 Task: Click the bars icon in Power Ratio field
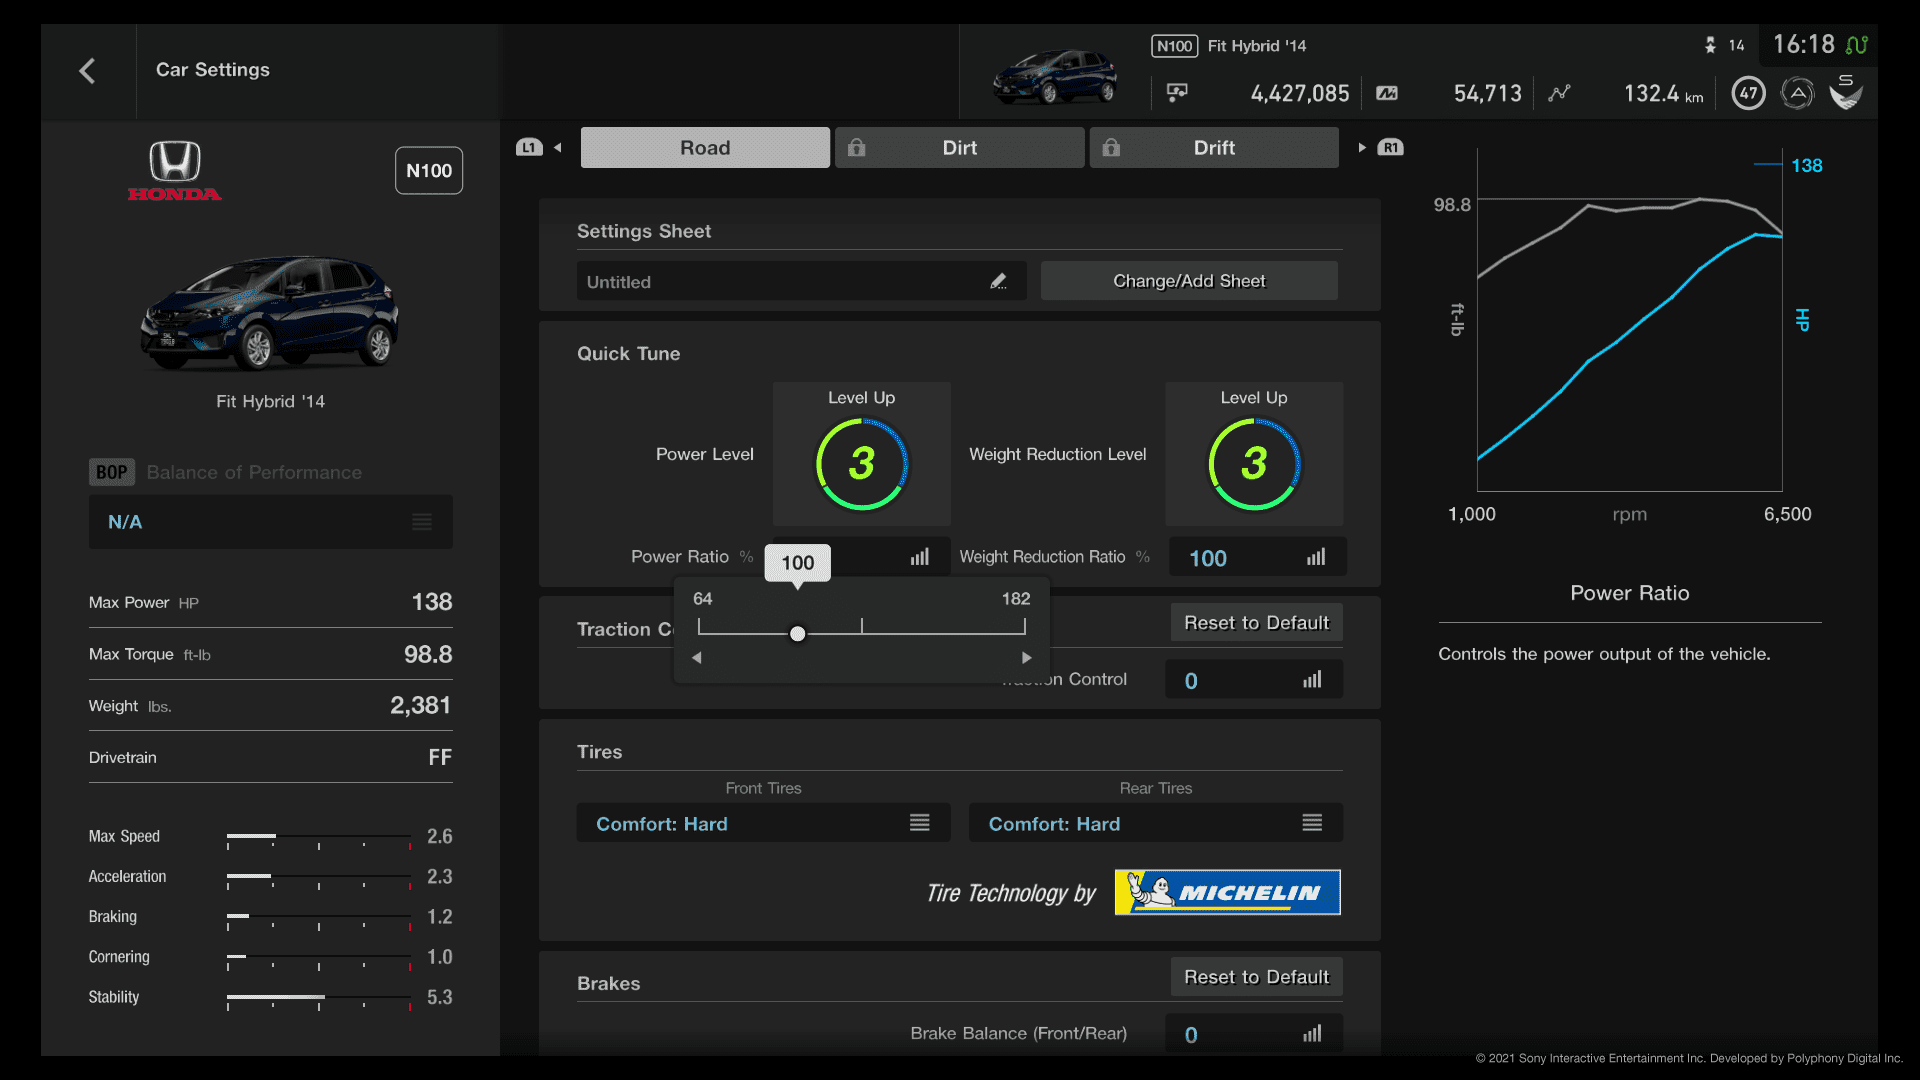(920, 557)
